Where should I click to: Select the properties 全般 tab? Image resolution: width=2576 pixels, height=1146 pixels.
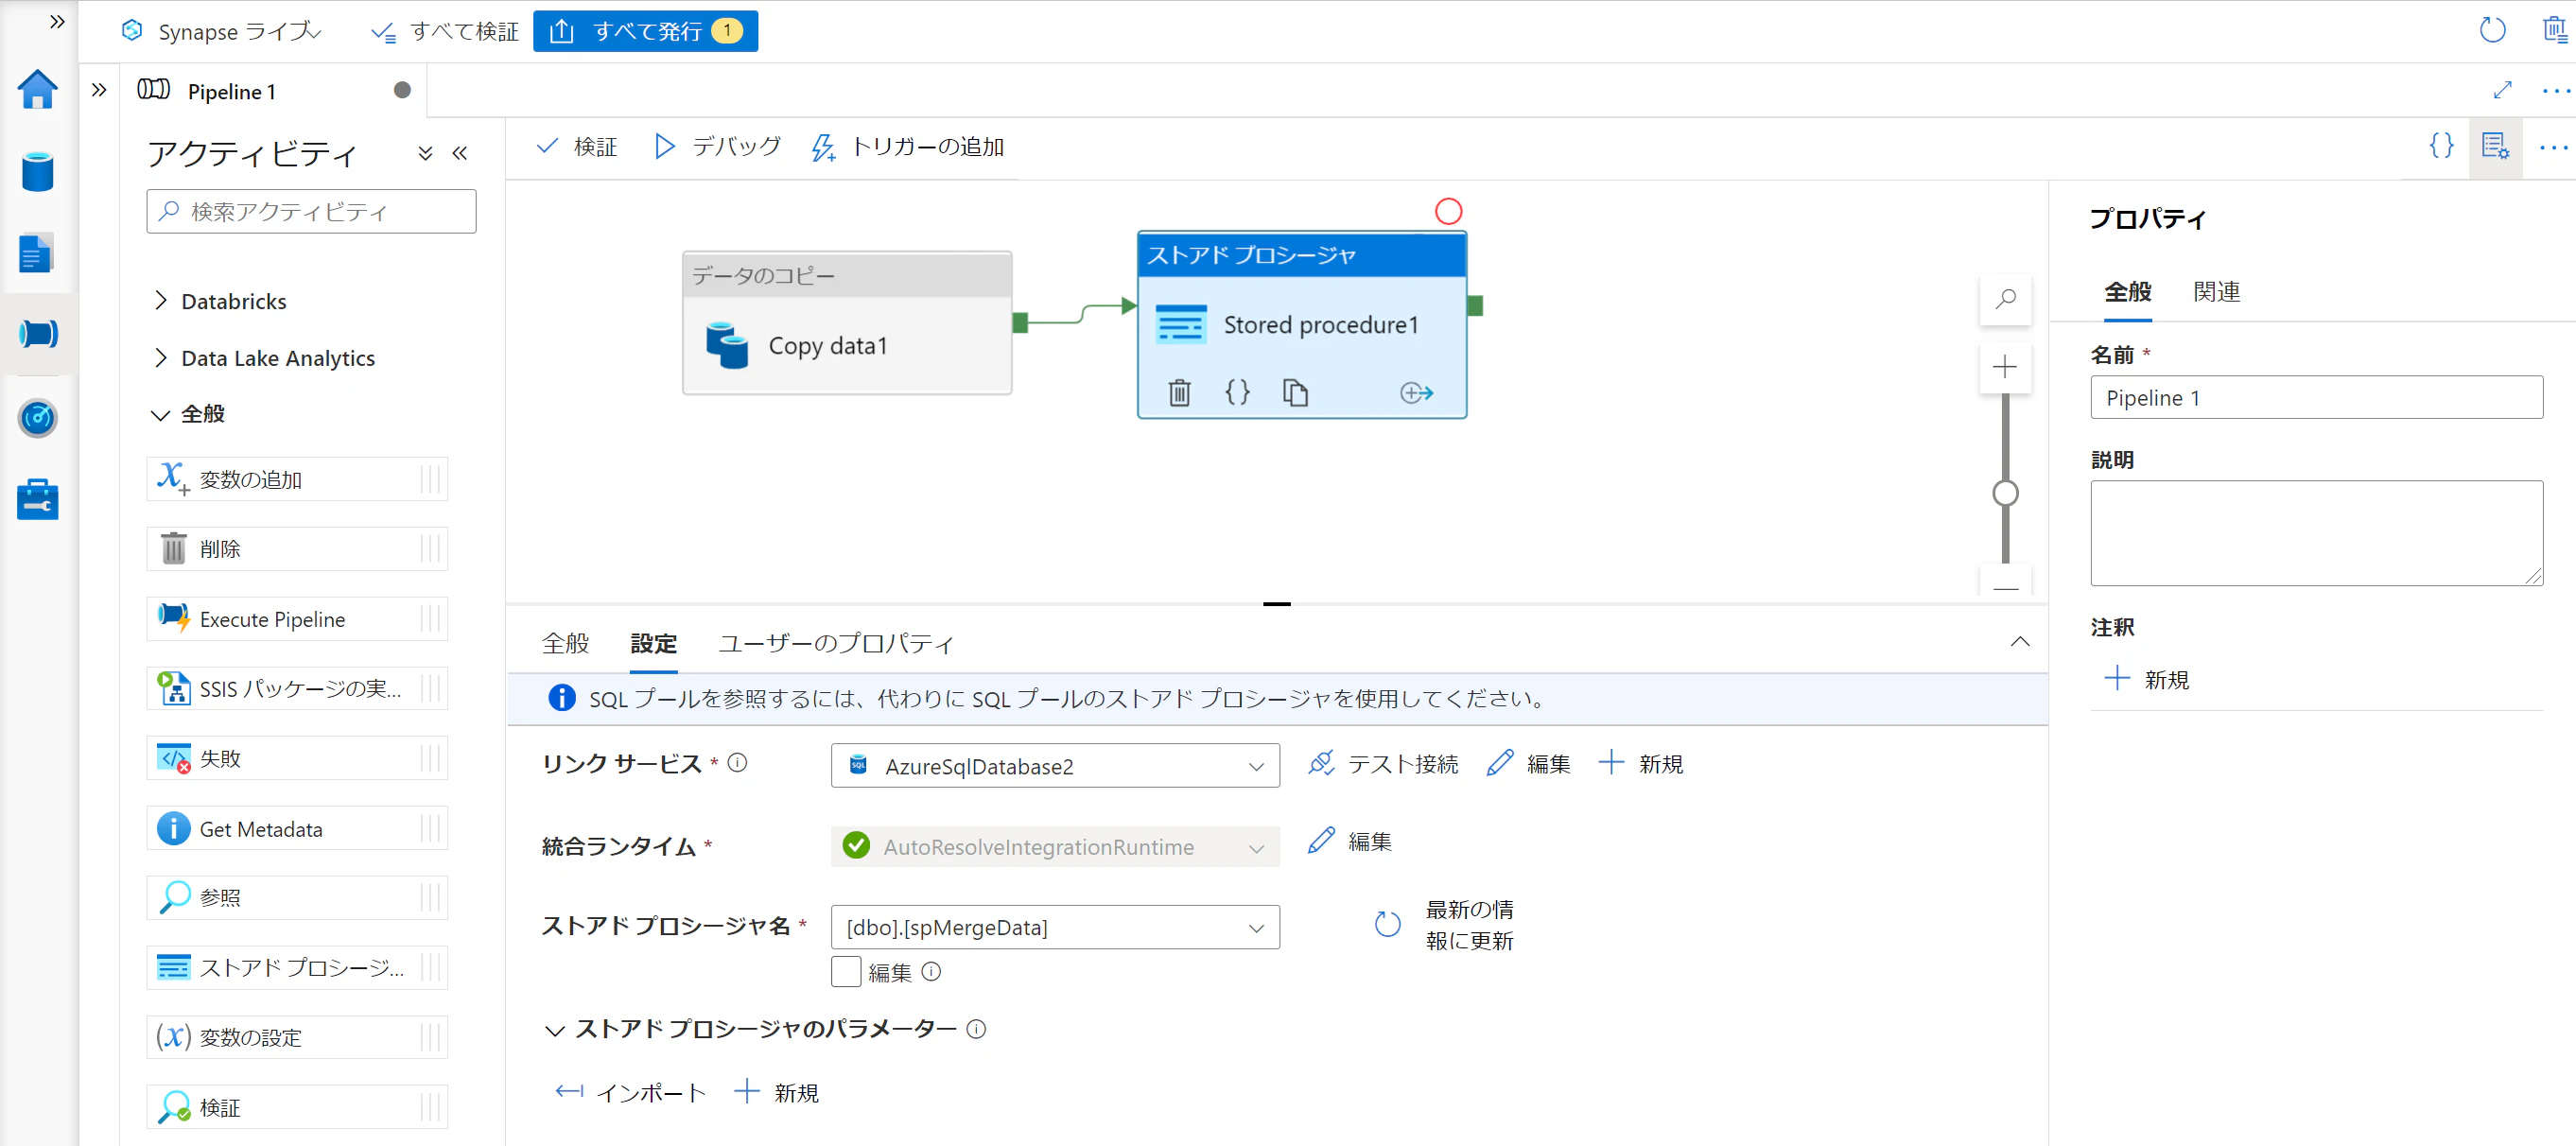point(2127,292)
